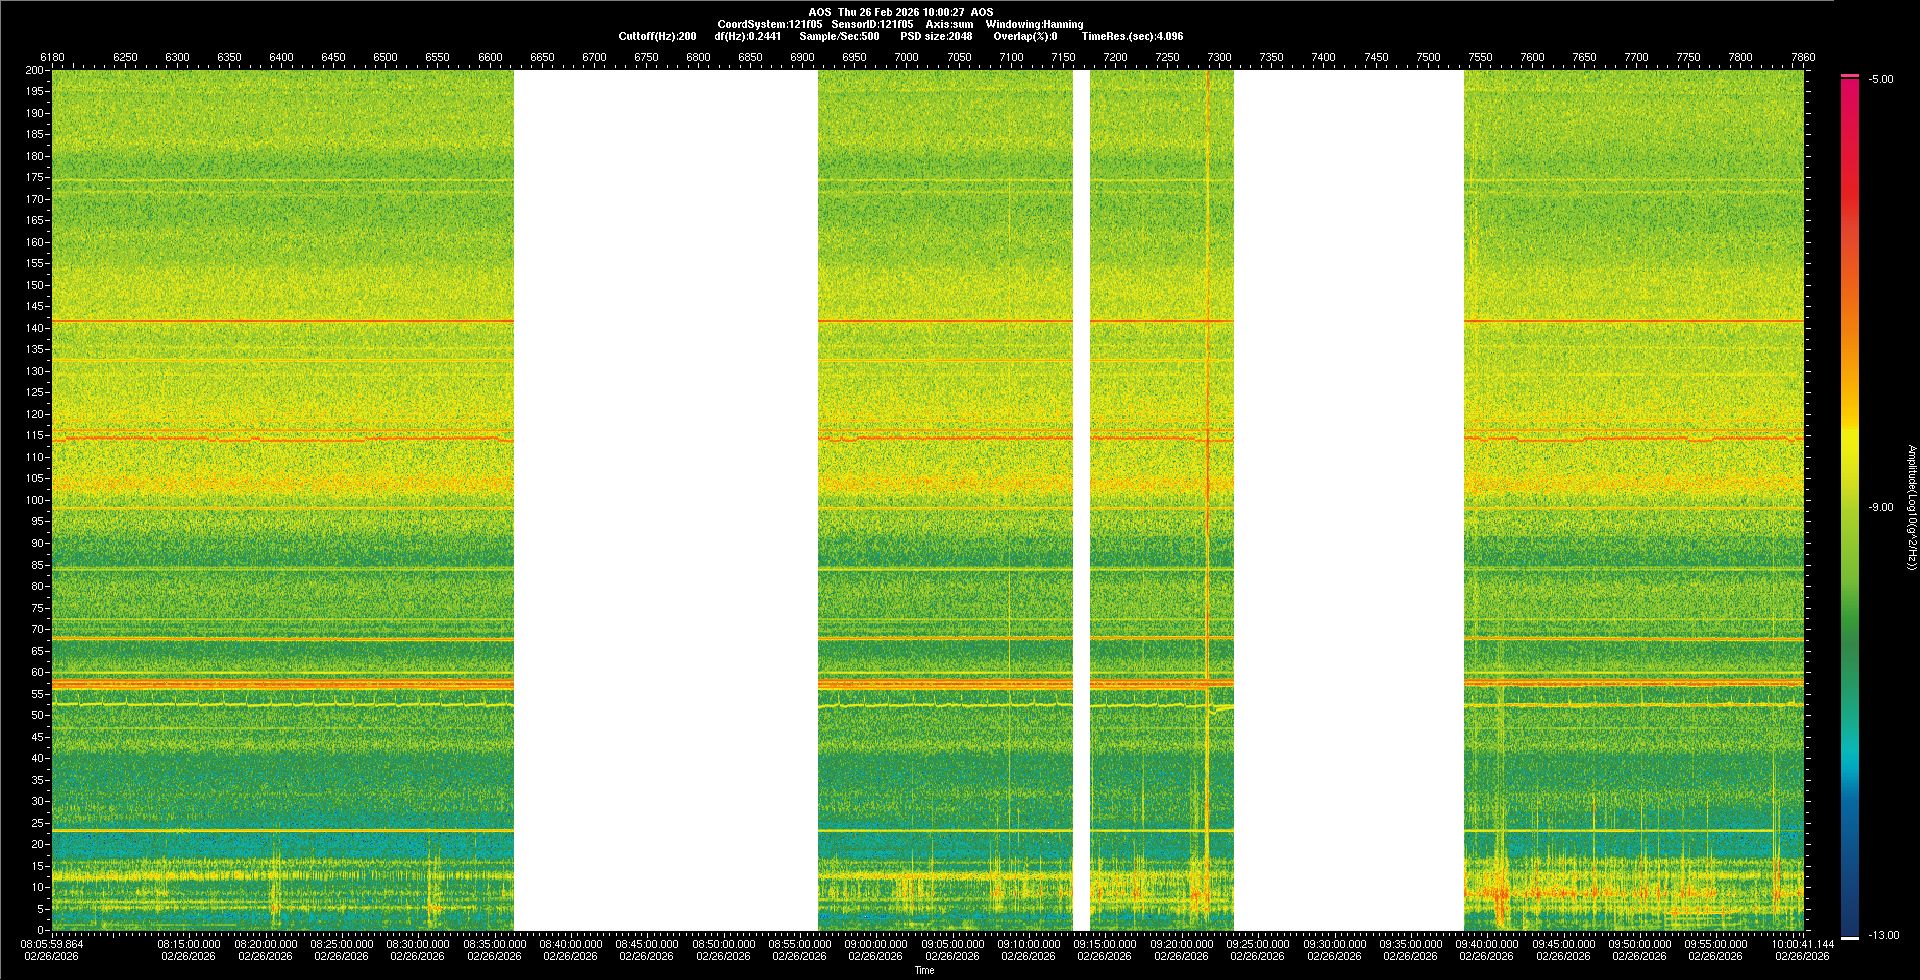1920x980 pixels.
Task: Click the 08:05:59.864 start time label
Action: tap(52, 944)
